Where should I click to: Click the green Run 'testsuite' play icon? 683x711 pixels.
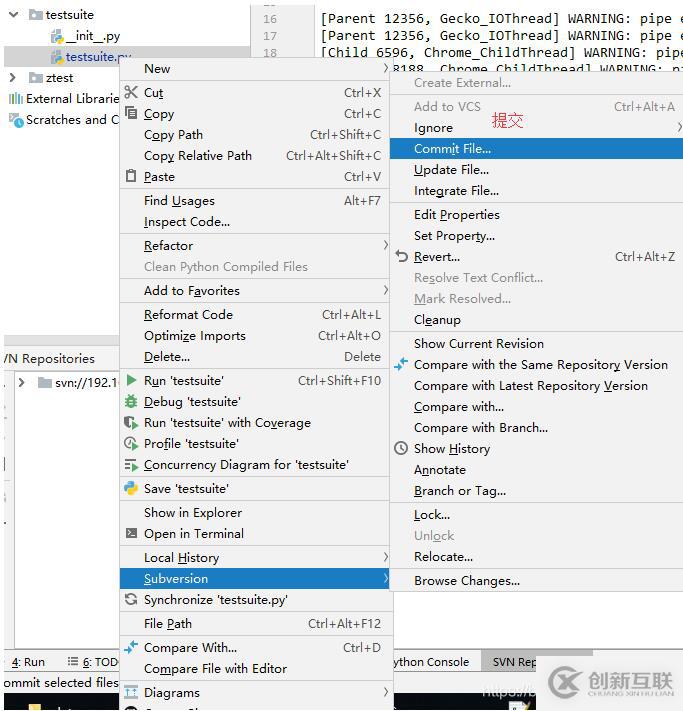(x=131, y=380)
